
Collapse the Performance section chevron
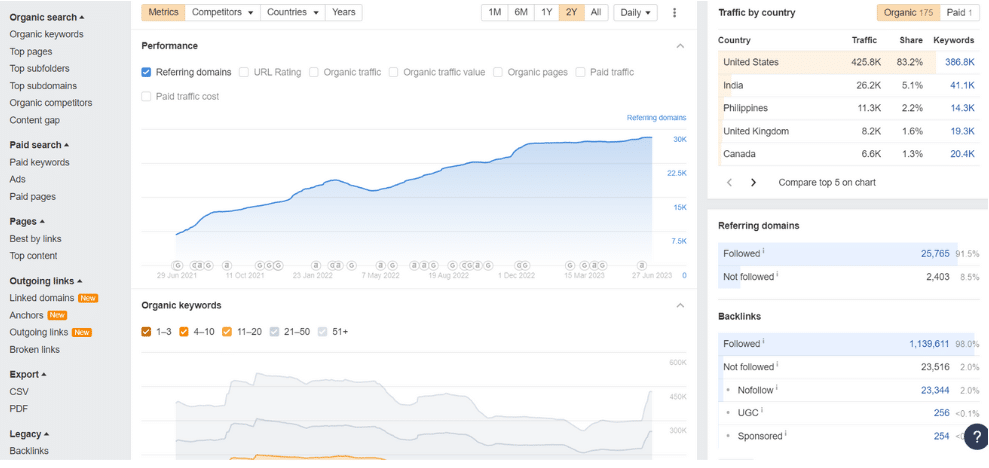[680, 46]
